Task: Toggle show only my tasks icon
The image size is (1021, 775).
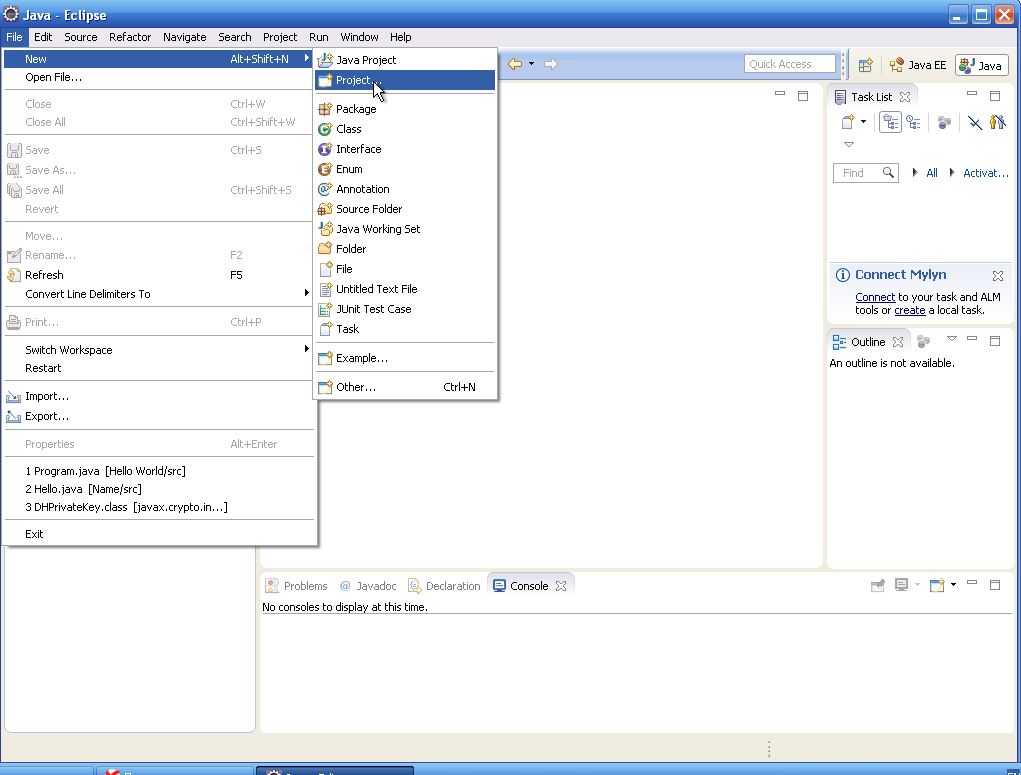Action: pos(998,122)
